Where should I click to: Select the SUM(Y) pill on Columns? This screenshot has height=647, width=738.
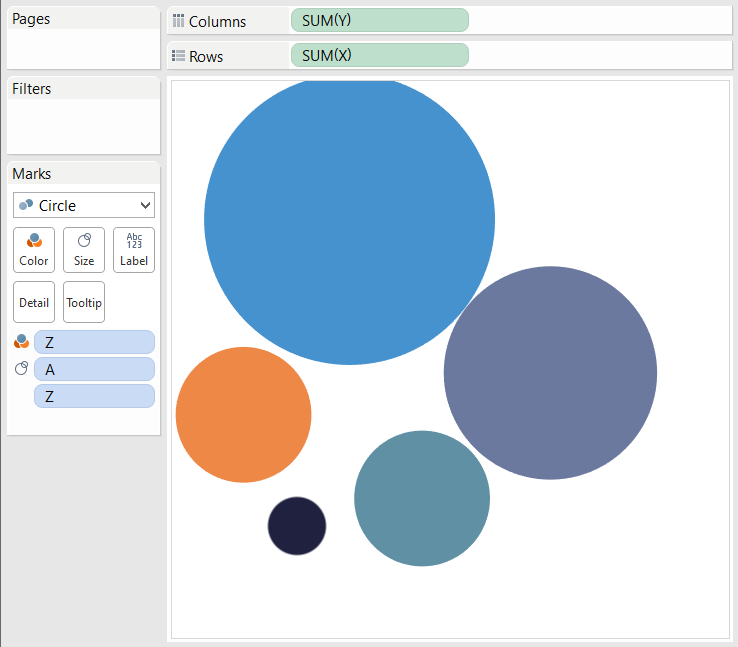380,20
